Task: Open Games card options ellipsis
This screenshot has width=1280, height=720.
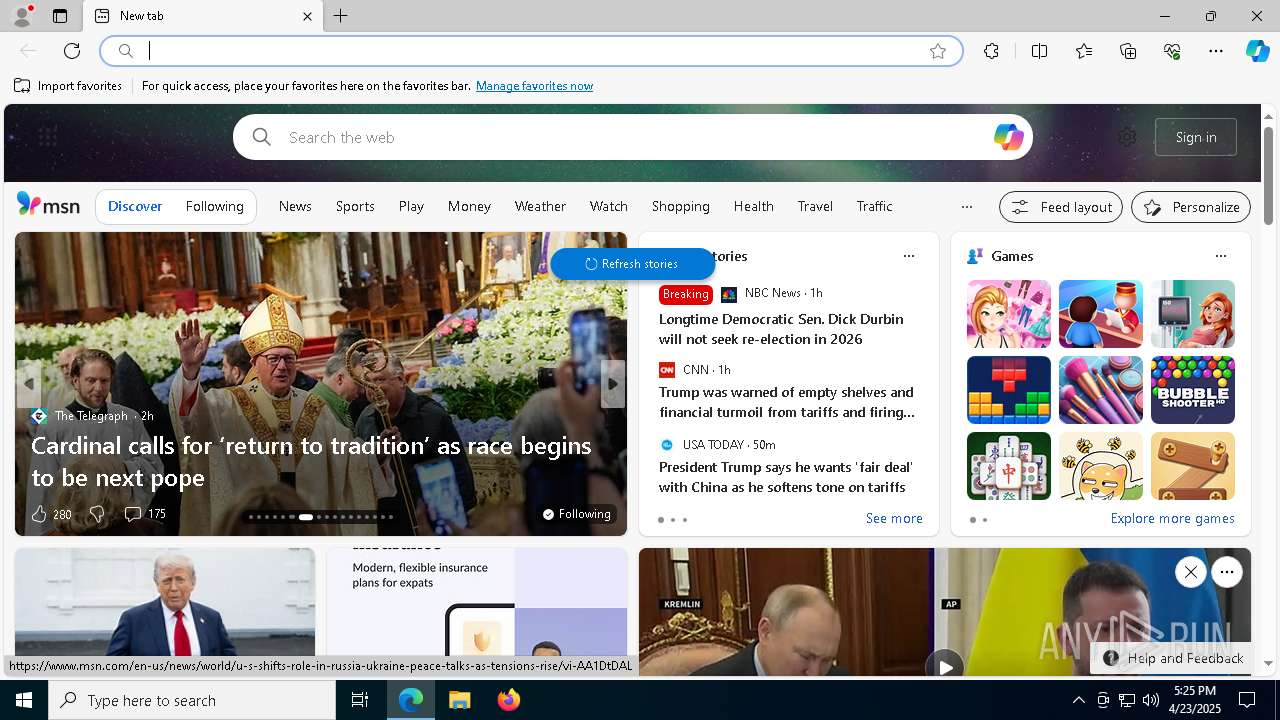Action: click(x=1220, y=256)
